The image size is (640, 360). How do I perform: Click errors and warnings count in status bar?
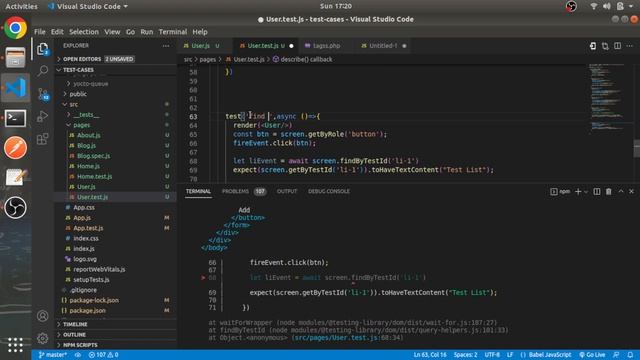tap(104, 355)
